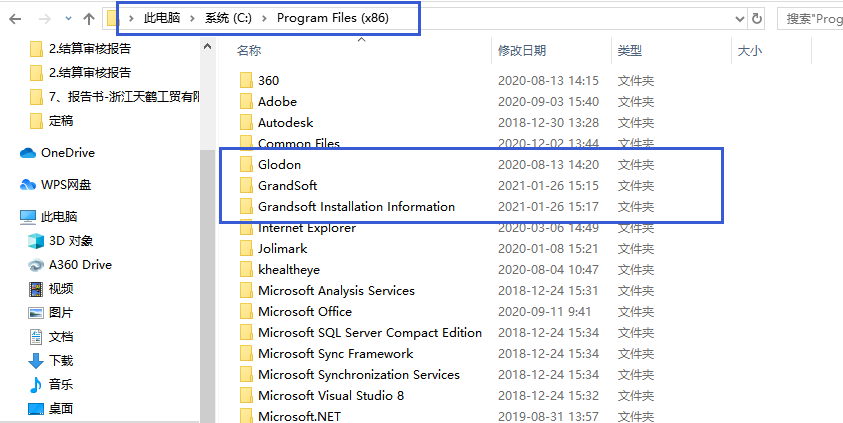Go back with the left arrow button
Viewport: 843px width, 423px height.
pos(15,19)
